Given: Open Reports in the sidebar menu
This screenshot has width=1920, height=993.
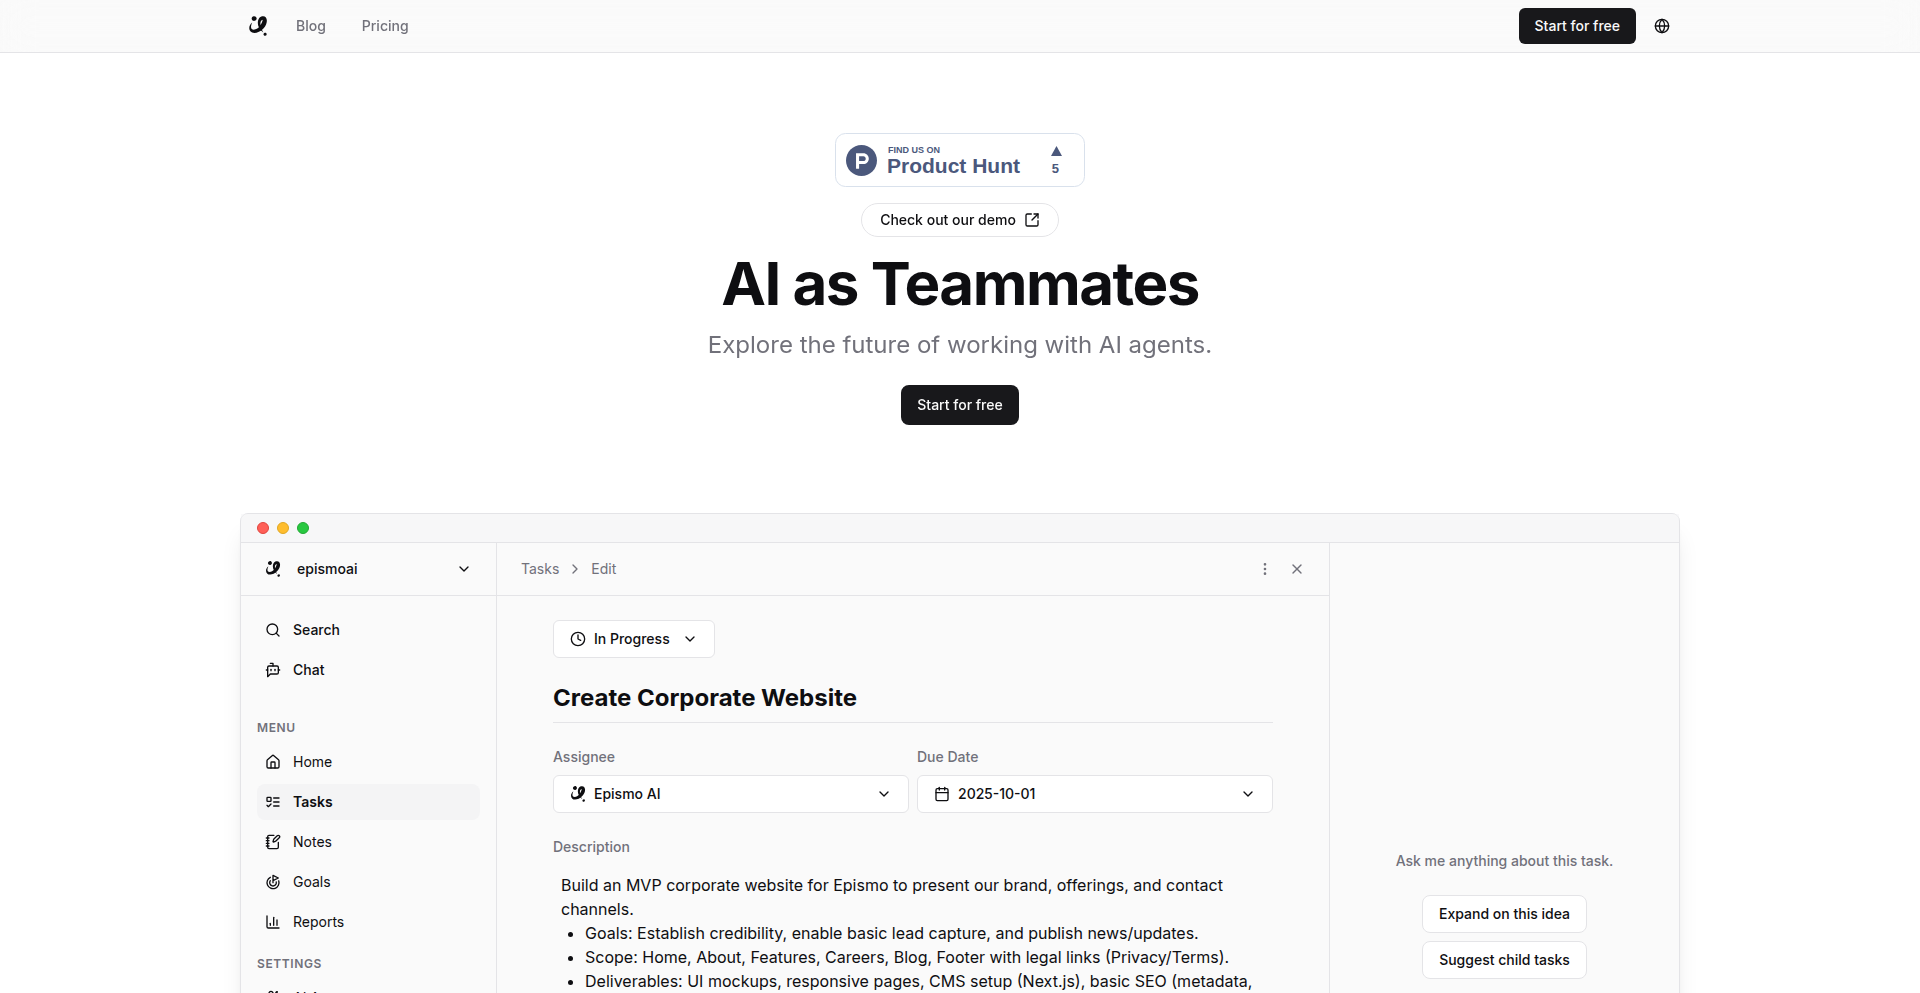Looking at the screenshot, I should point(368,922).
